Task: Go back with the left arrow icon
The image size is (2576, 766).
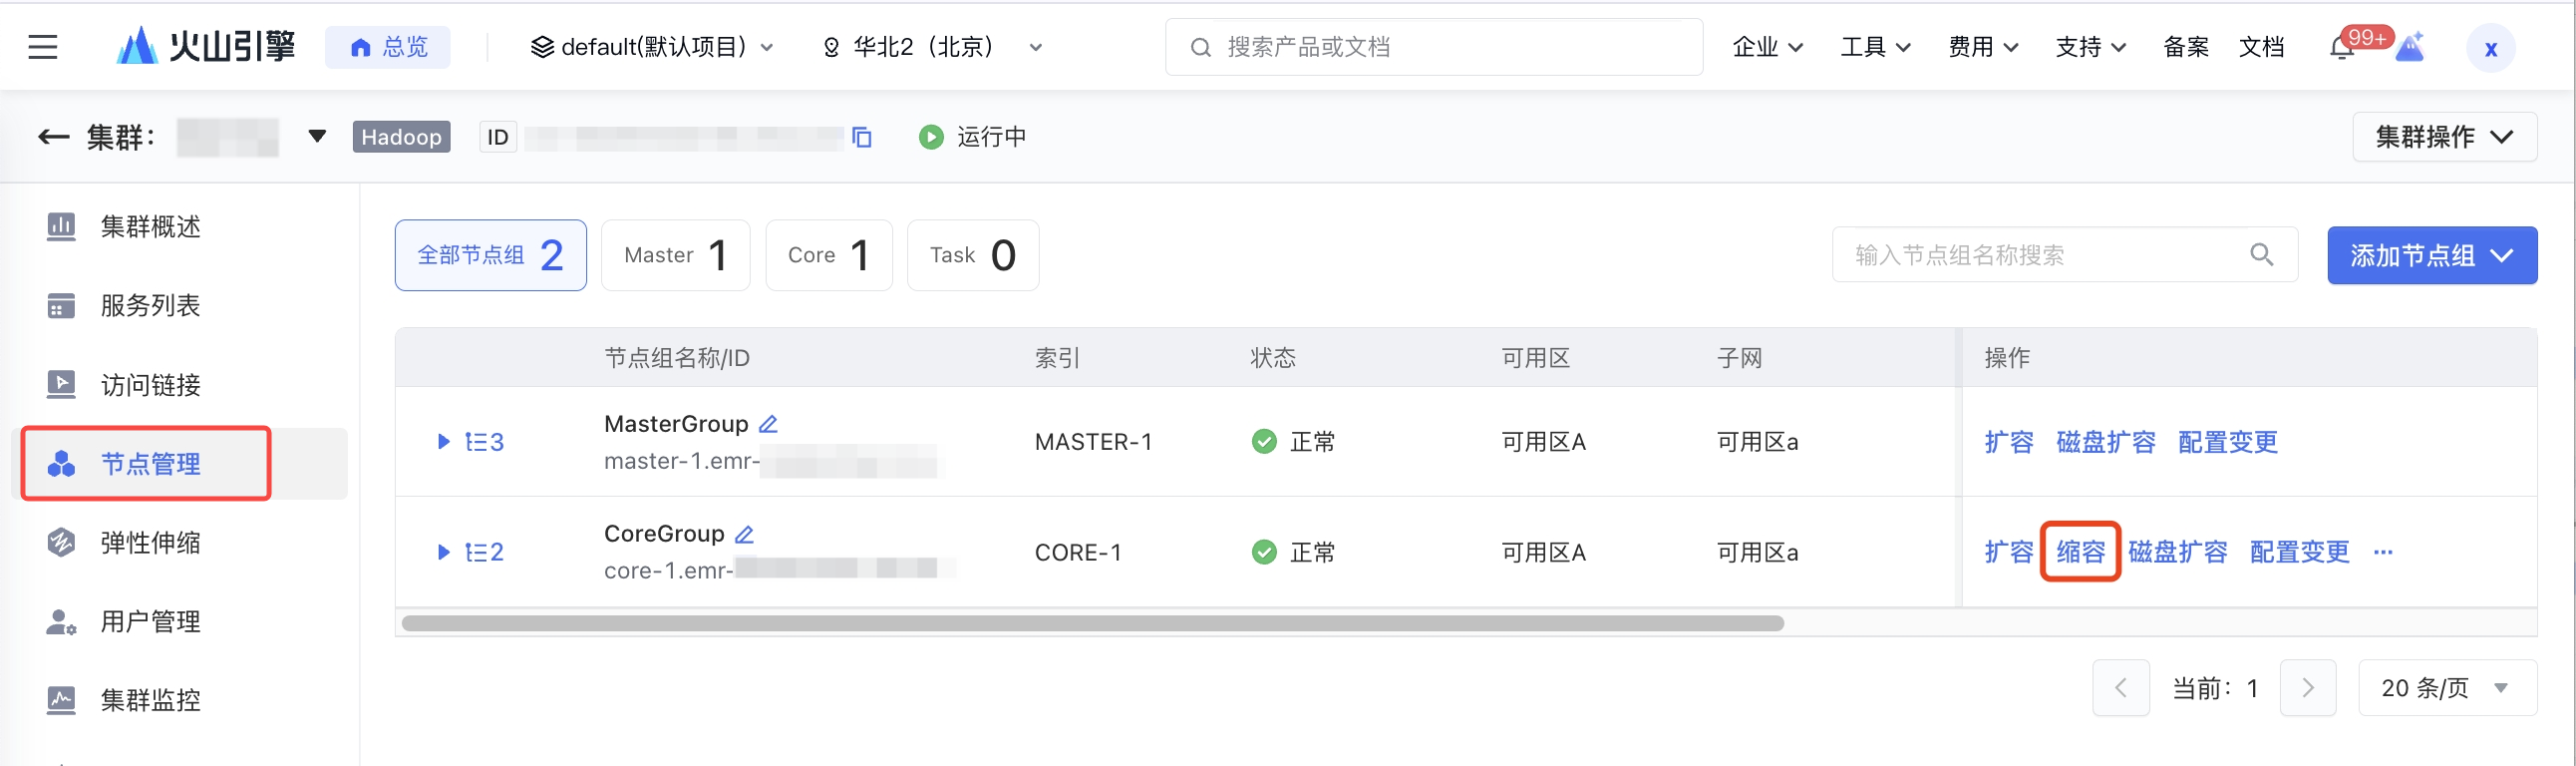Action: click(x=53, y=137)
